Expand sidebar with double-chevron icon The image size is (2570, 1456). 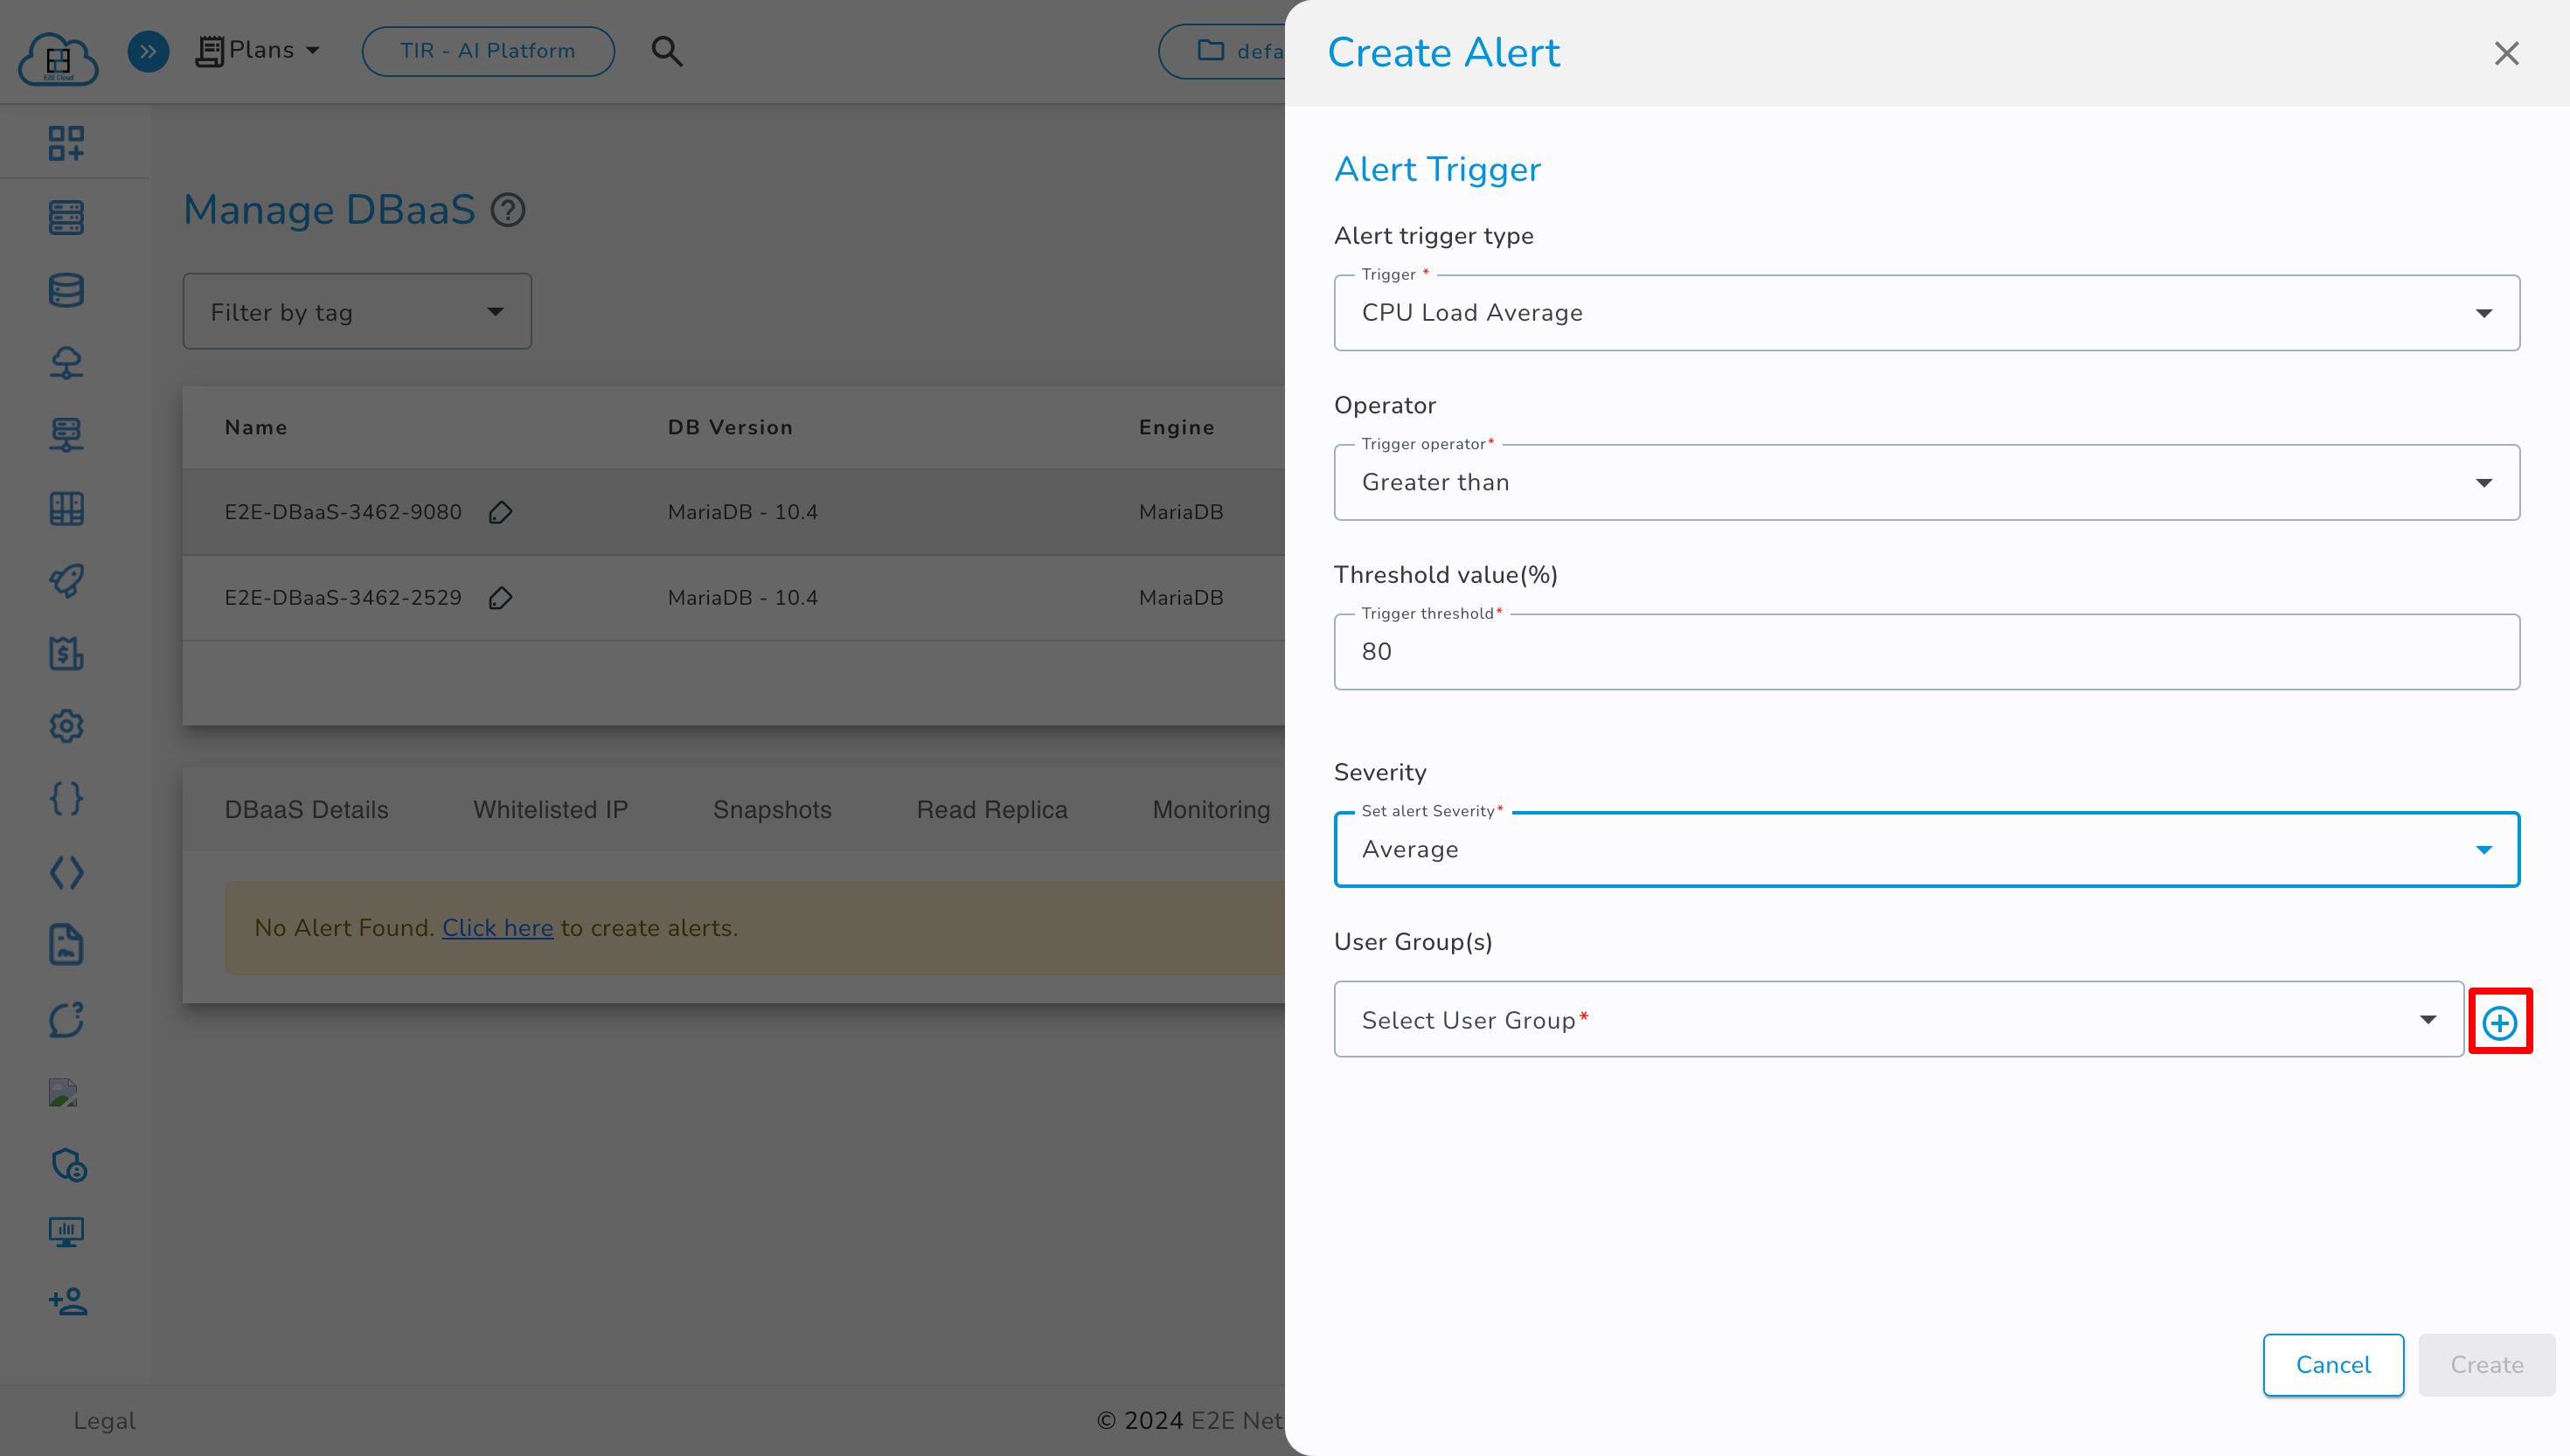point(148,51)
